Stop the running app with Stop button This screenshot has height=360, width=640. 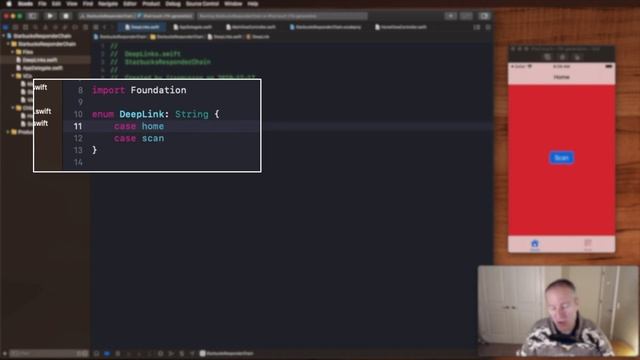(x=65, y=16)
